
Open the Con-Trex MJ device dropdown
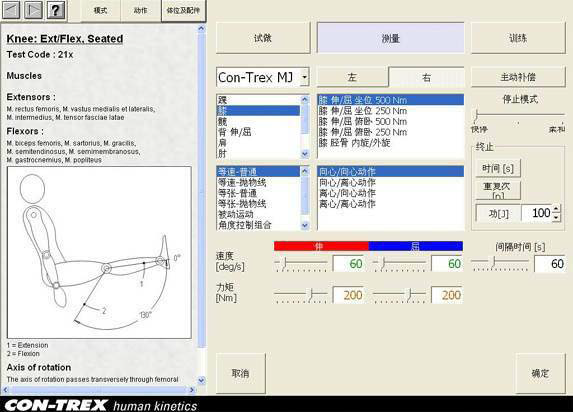[305, 77]
